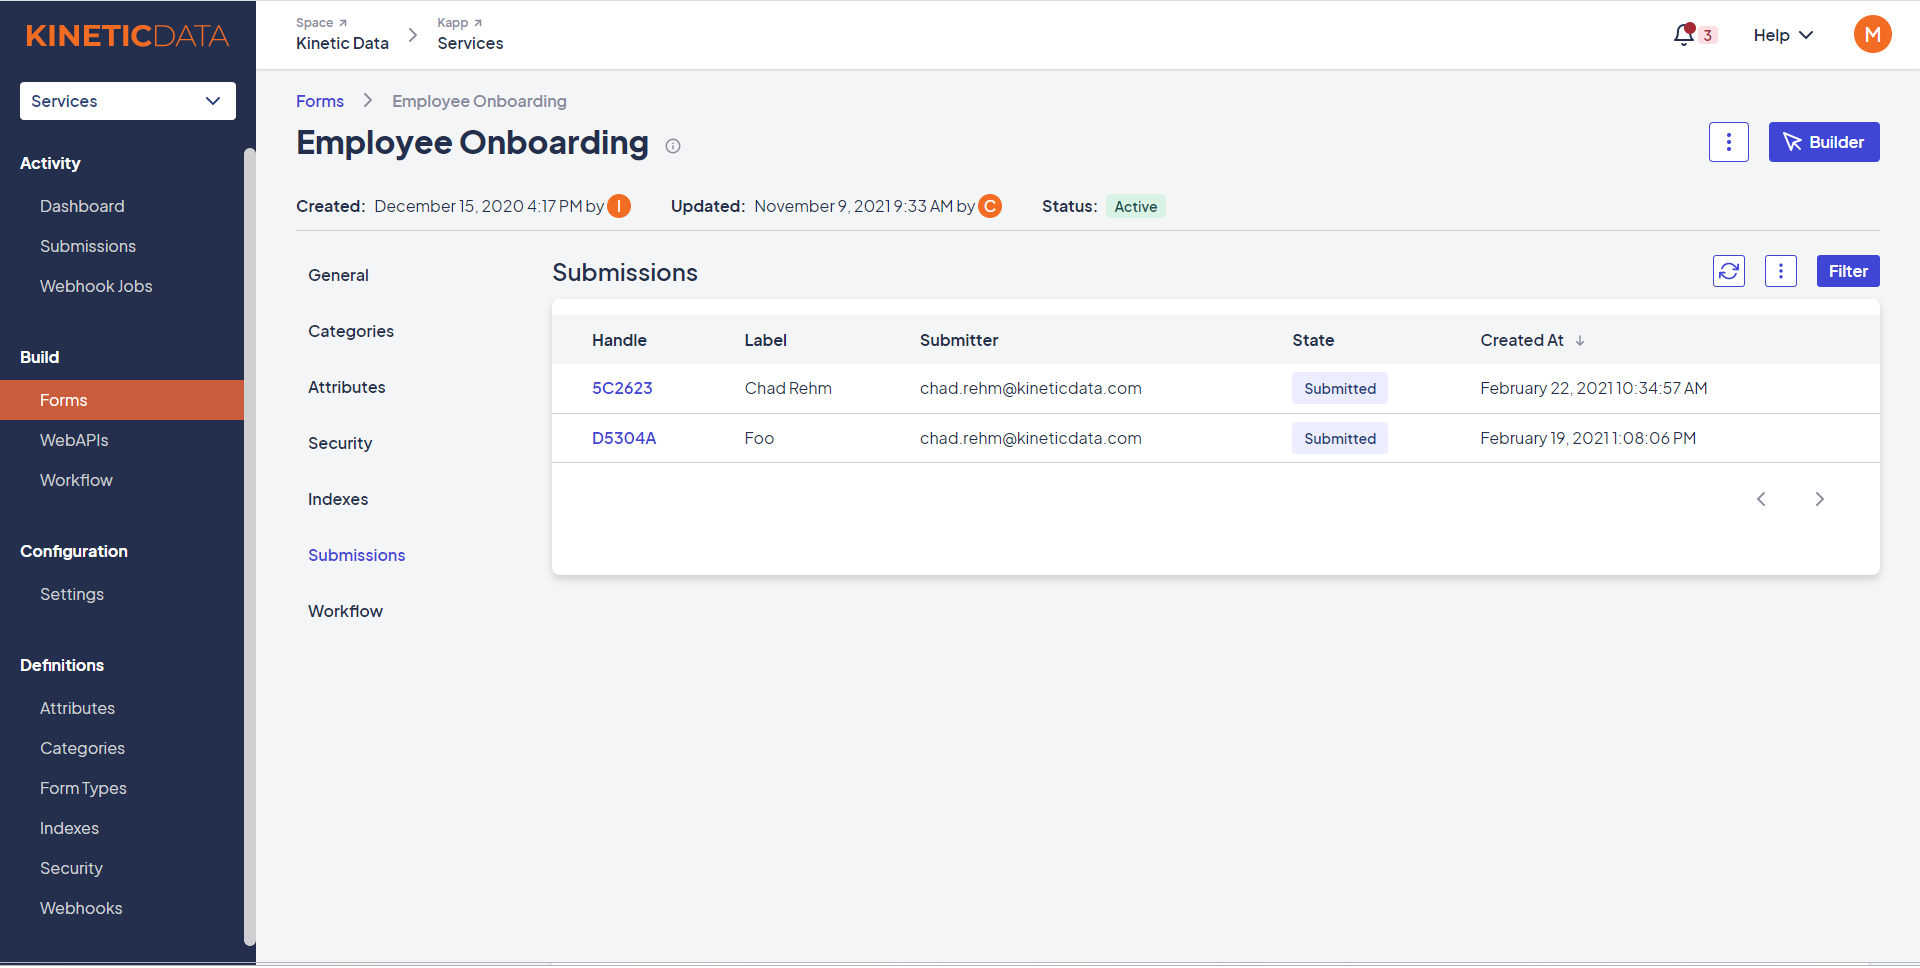
Task: Open submission D5304A
Action: click(x=624, y=438)
